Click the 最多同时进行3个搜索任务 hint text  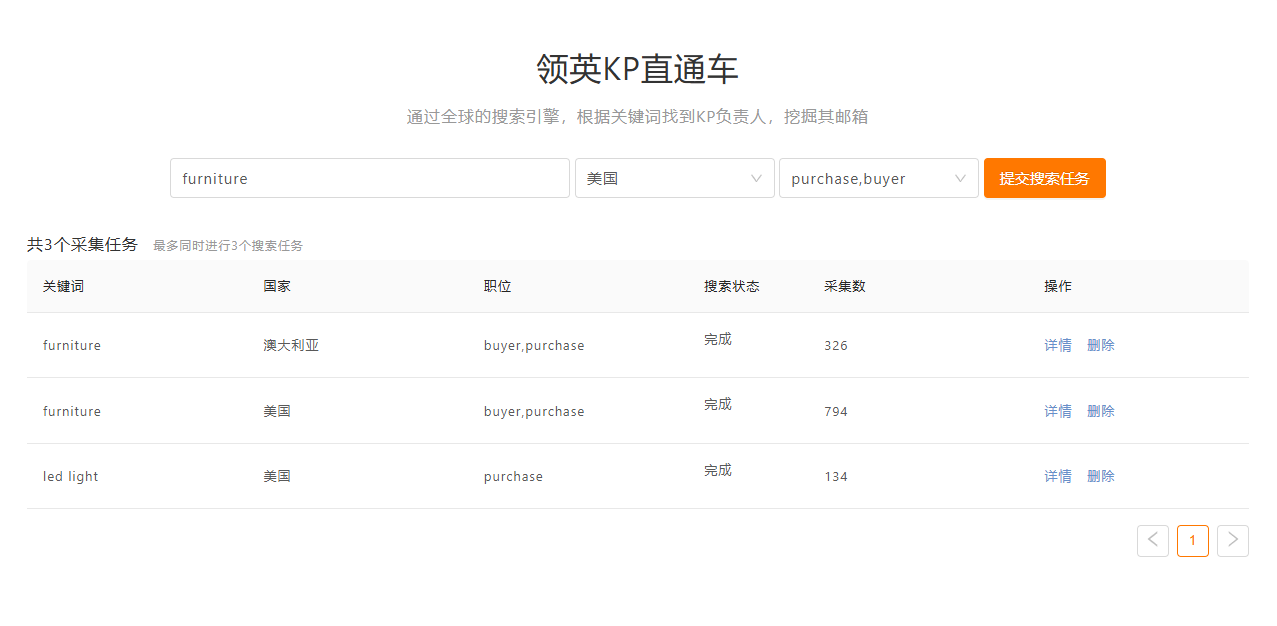tap(228, 245)
